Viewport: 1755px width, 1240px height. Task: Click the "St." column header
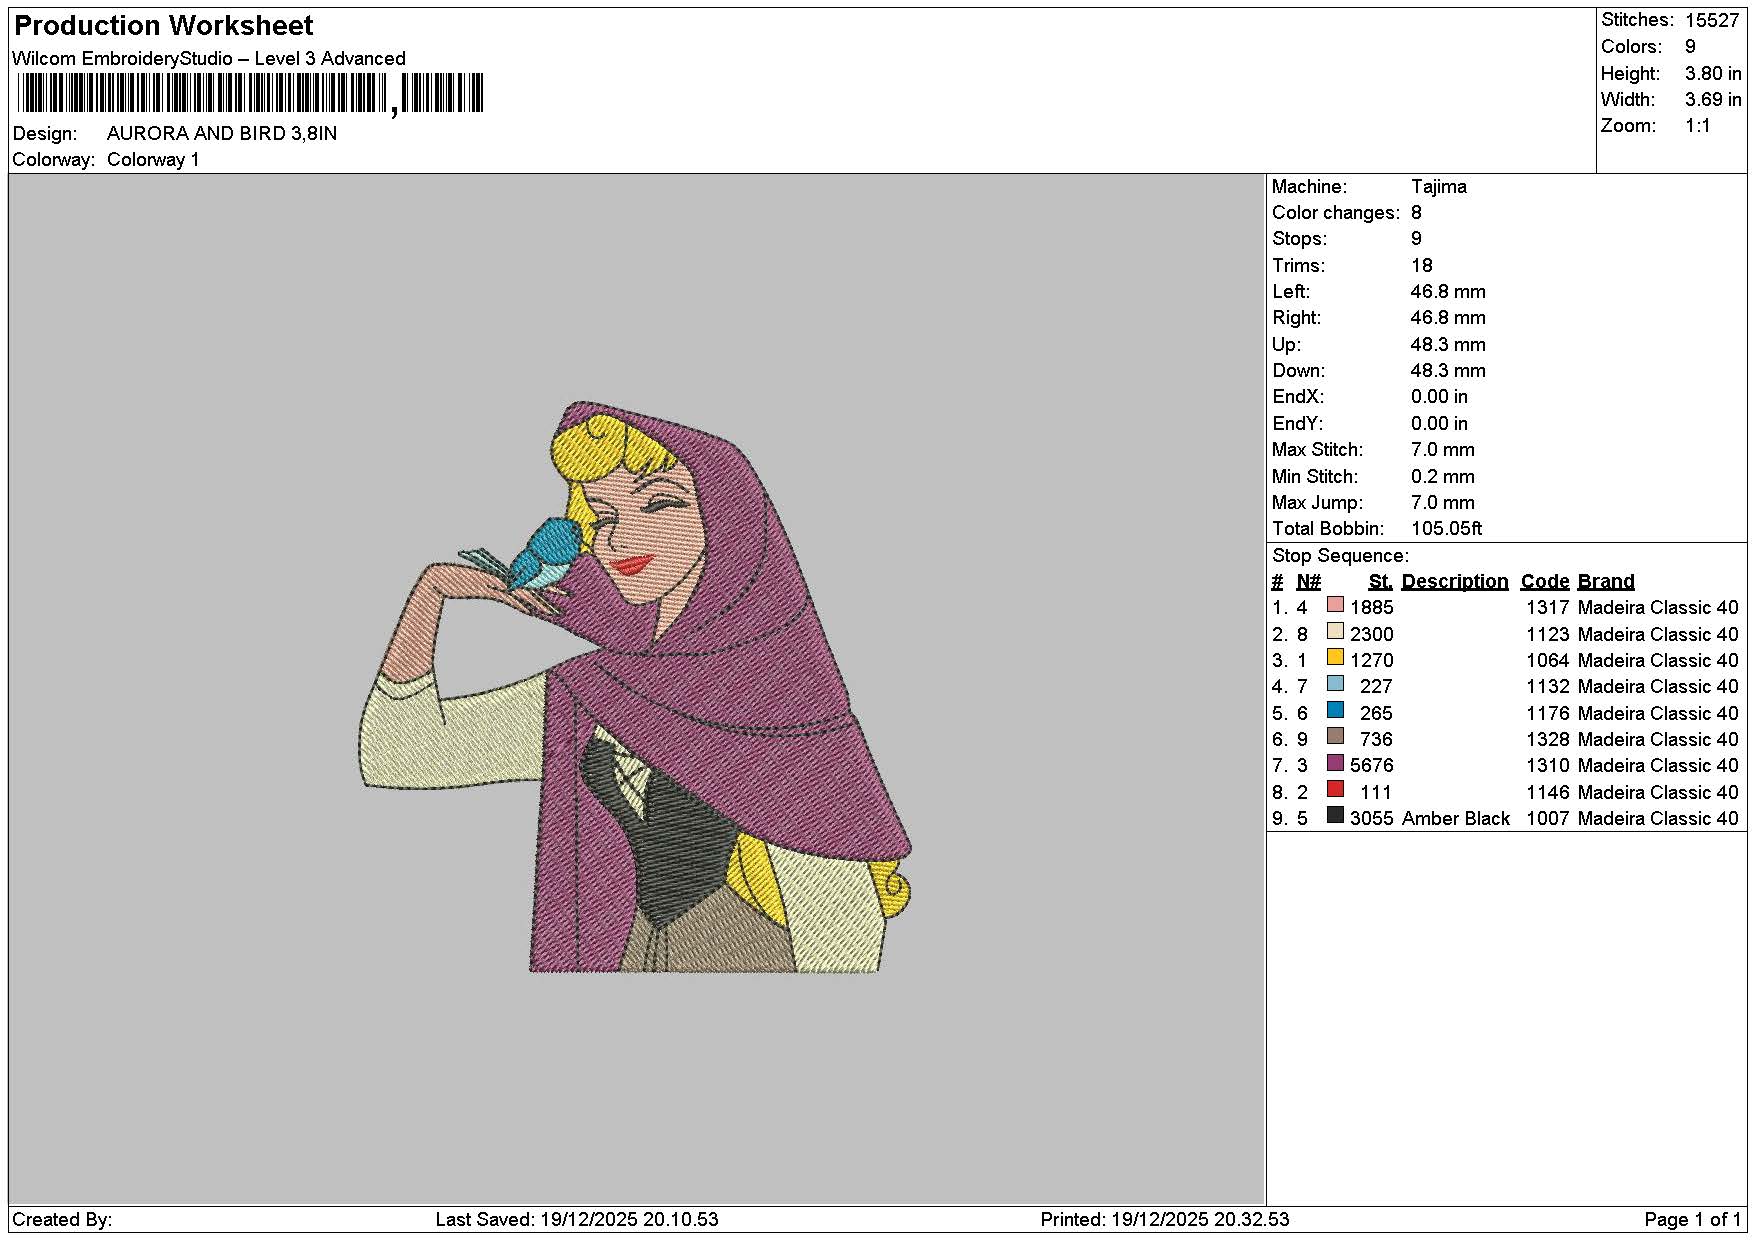[1381, 582]
